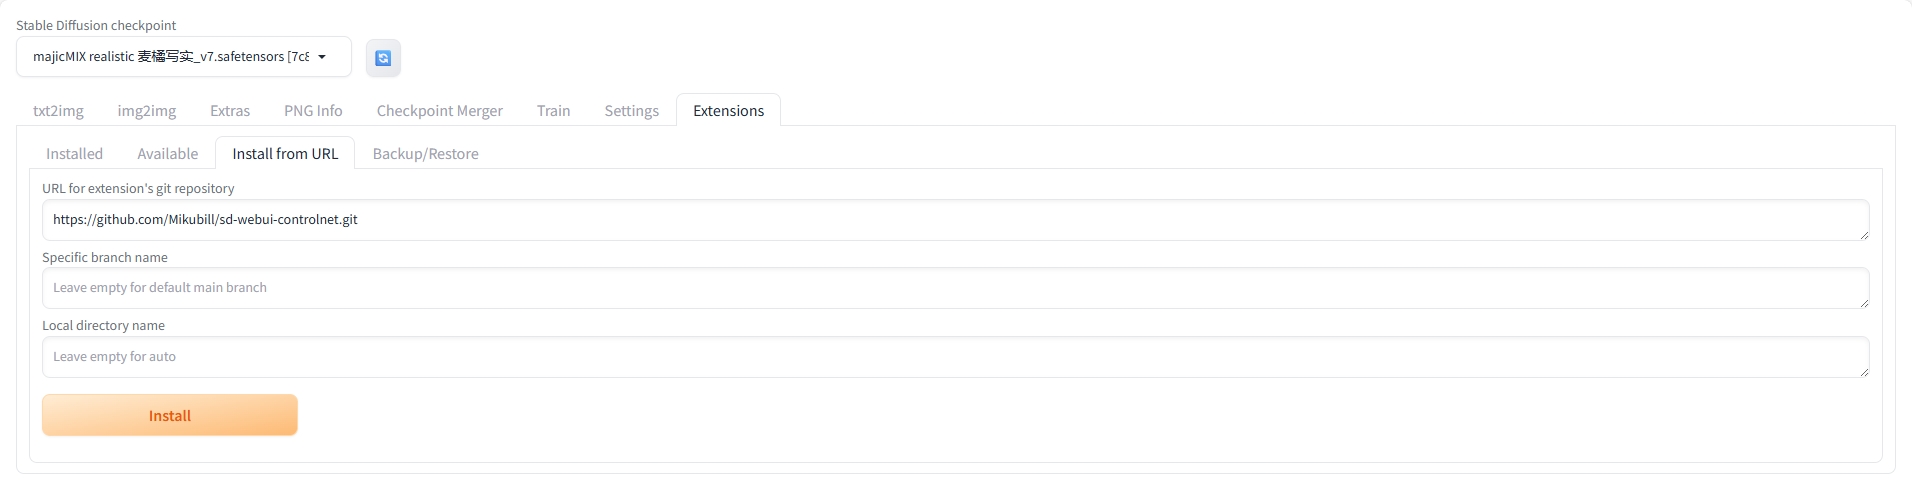Select the Train tab
The height and width of the screenshot is (480, 1912).
tap(553, 110)
